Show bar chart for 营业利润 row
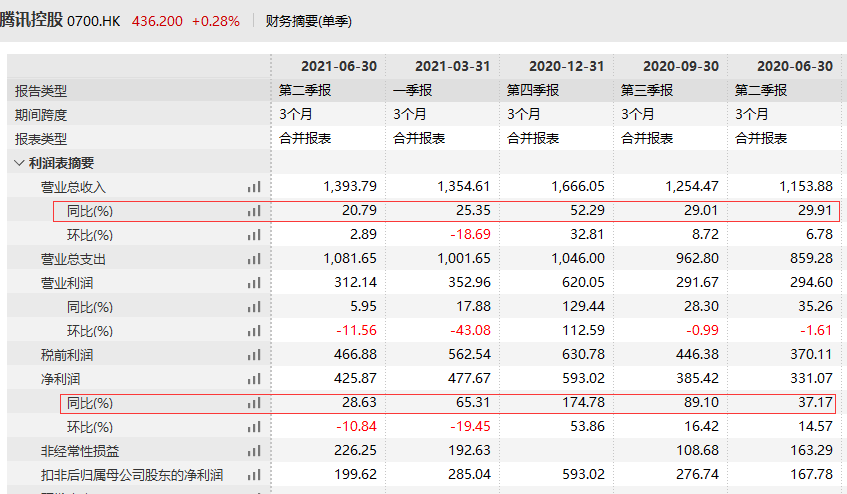Screen dimensions: 847x494 [254, 283]
